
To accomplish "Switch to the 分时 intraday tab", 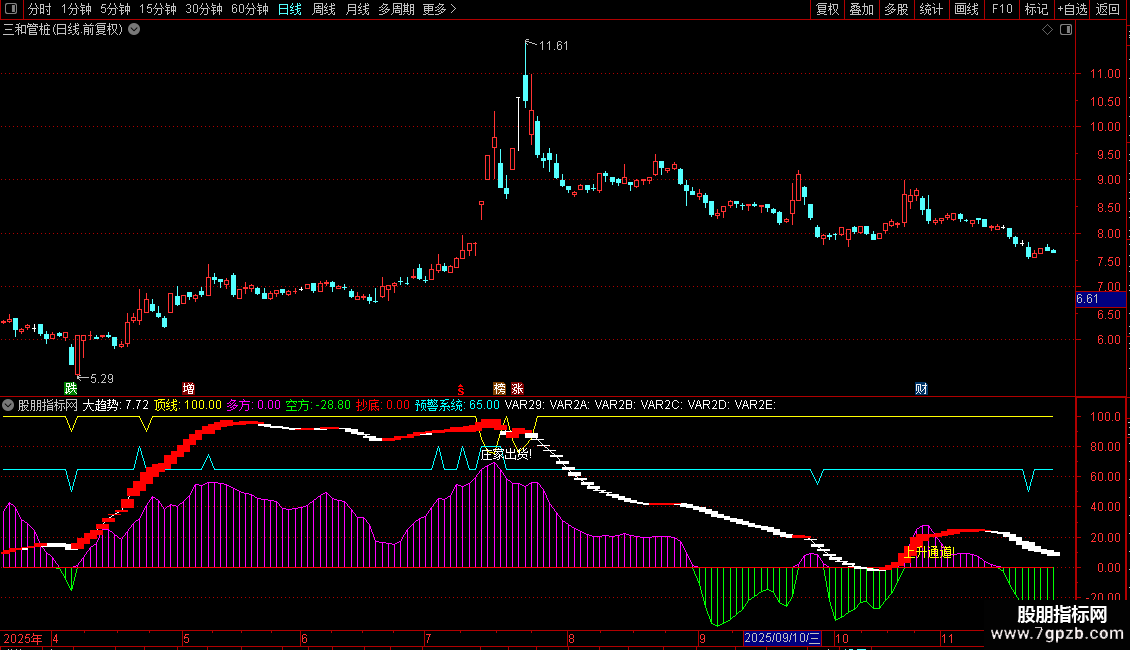I will point(39,10).
